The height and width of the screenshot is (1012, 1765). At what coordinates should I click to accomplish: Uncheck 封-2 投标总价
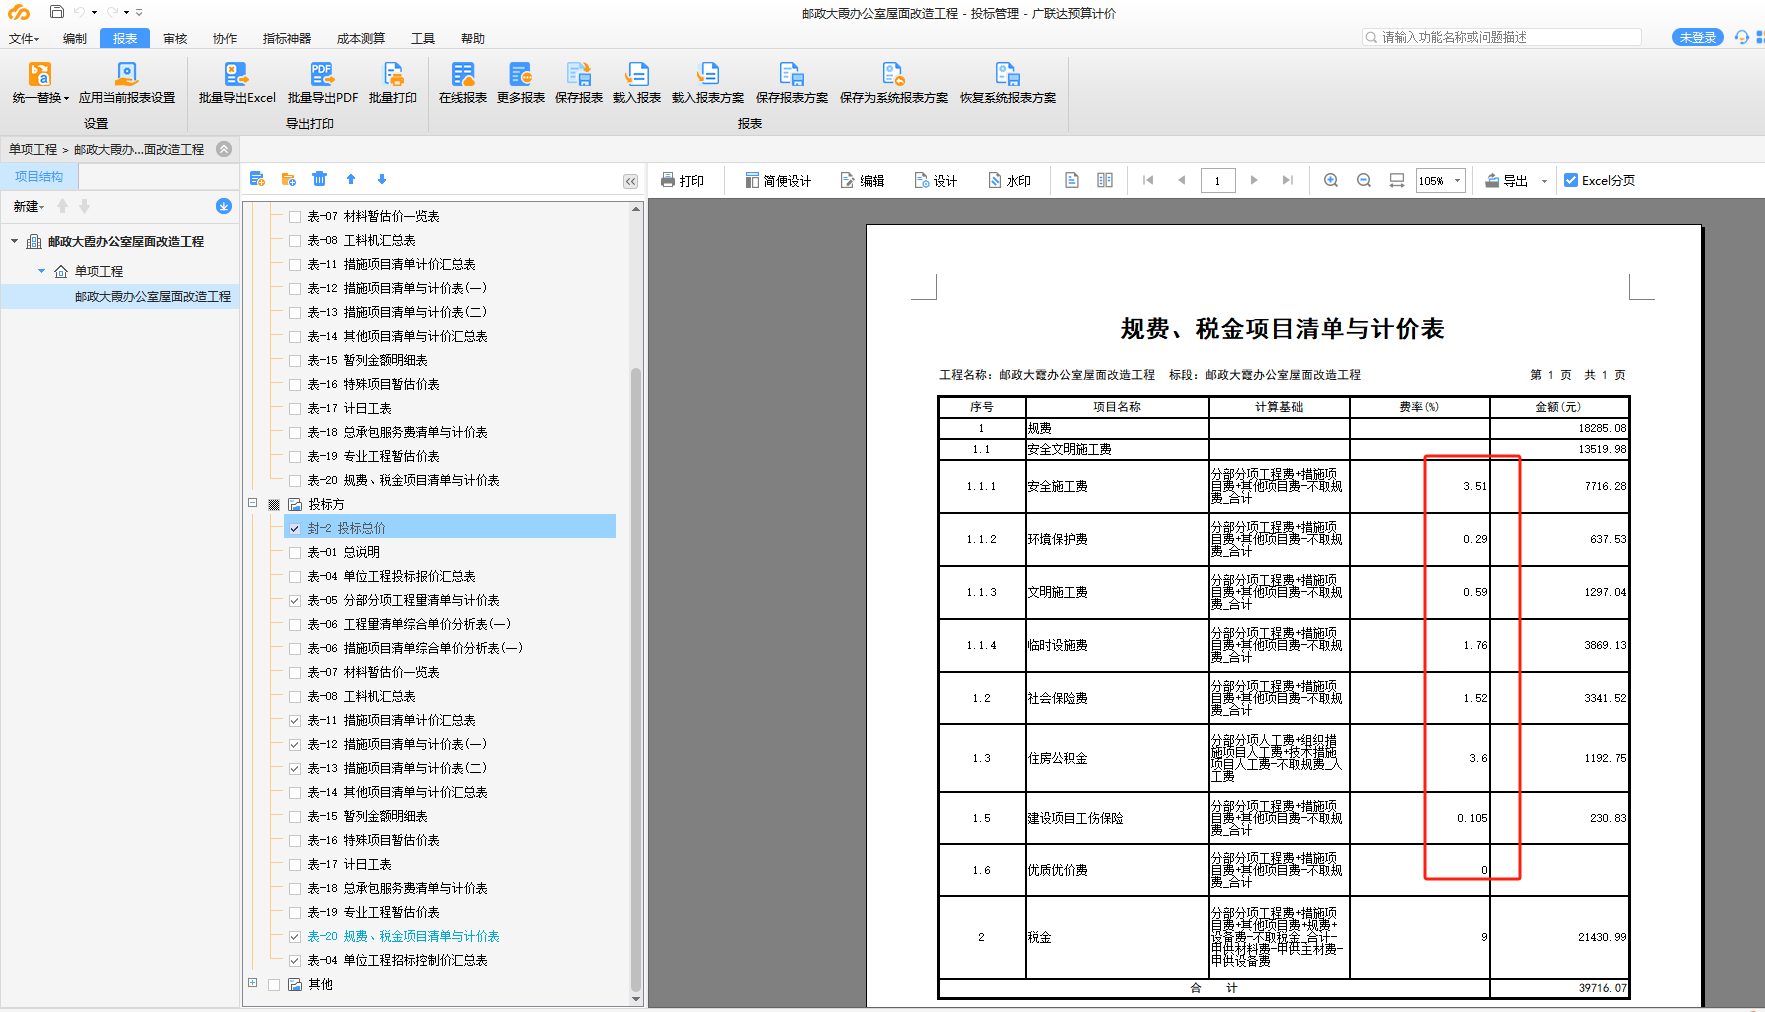(295, 528)
